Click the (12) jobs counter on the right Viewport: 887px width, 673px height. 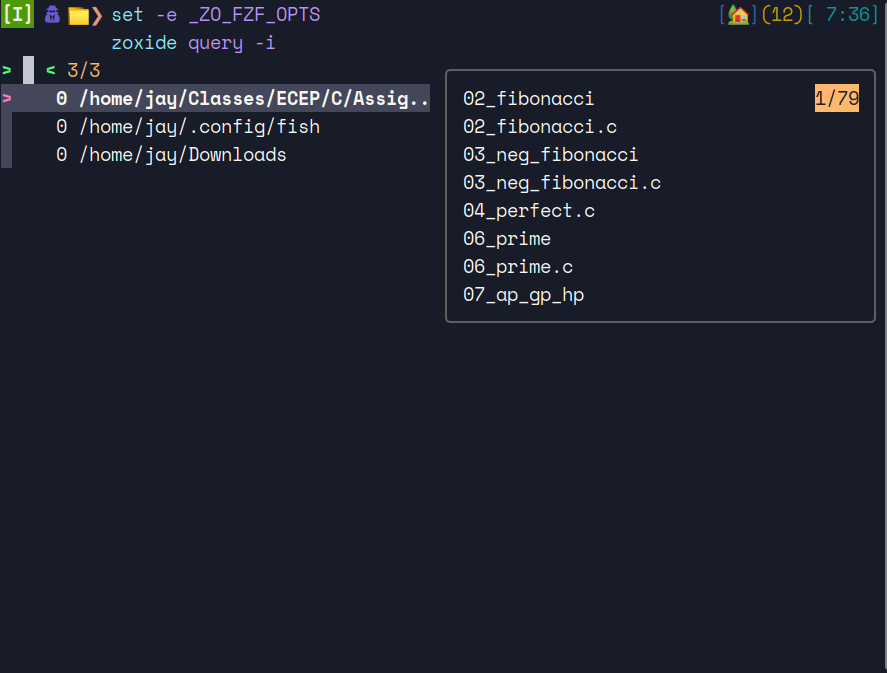(x=781, y=14)
